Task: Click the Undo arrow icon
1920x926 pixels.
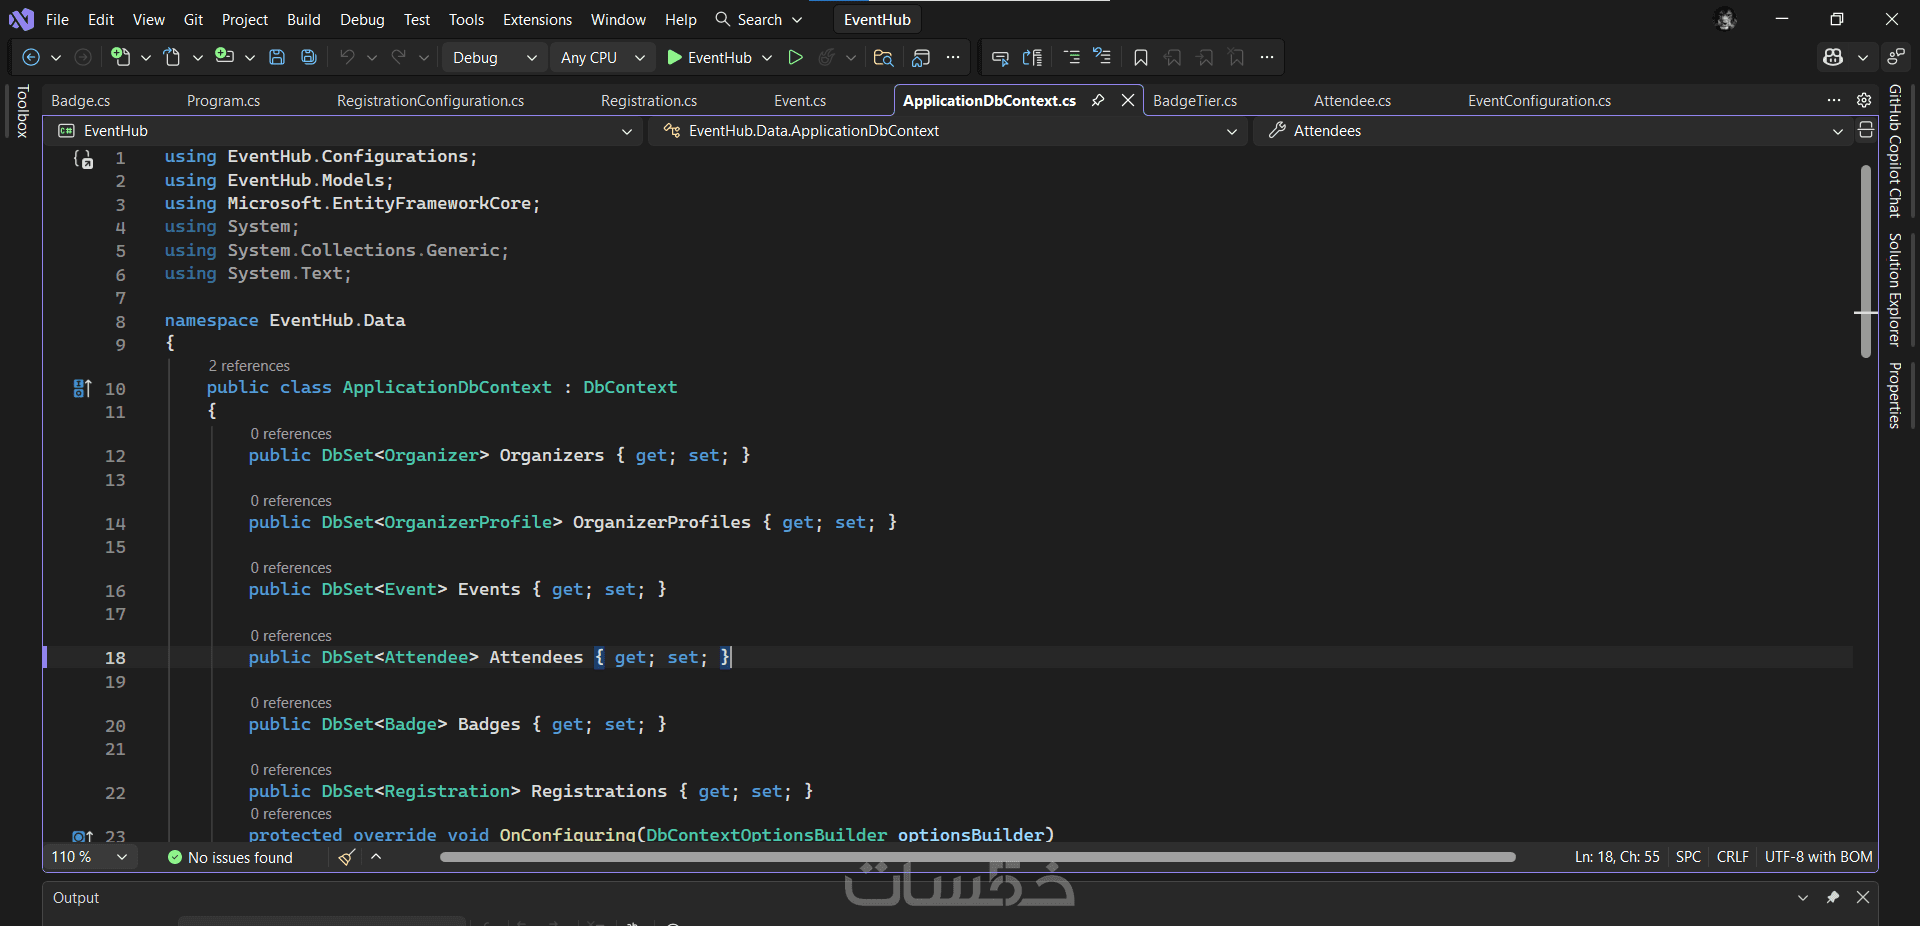Action: [x=347, y=57]
